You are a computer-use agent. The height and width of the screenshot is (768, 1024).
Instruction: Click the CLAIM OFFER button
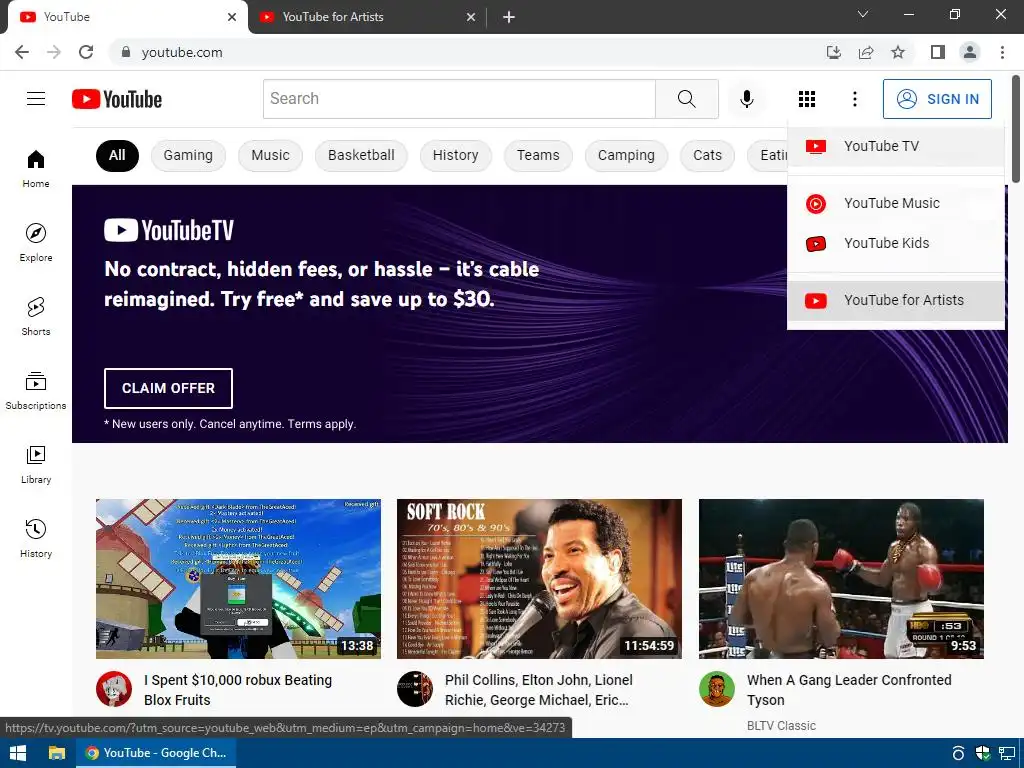coord(168,388)
